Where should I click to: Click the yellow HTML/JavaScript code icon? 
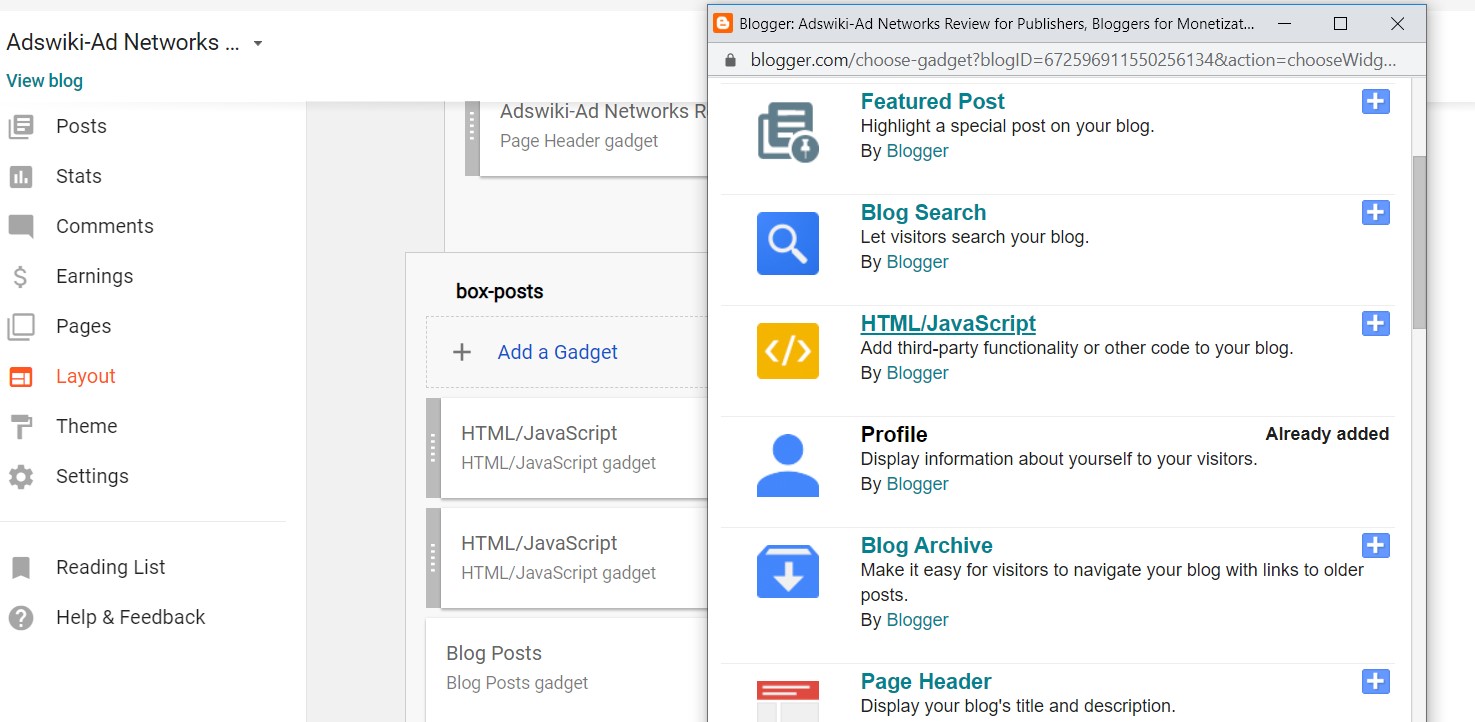click(x=788, y=351)
